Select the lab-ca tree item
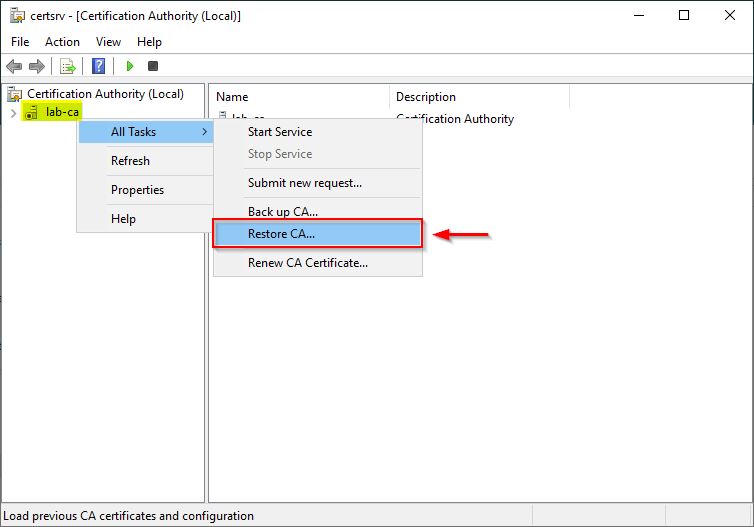Screen dimensions: 754x527 [x=62, y=112]
